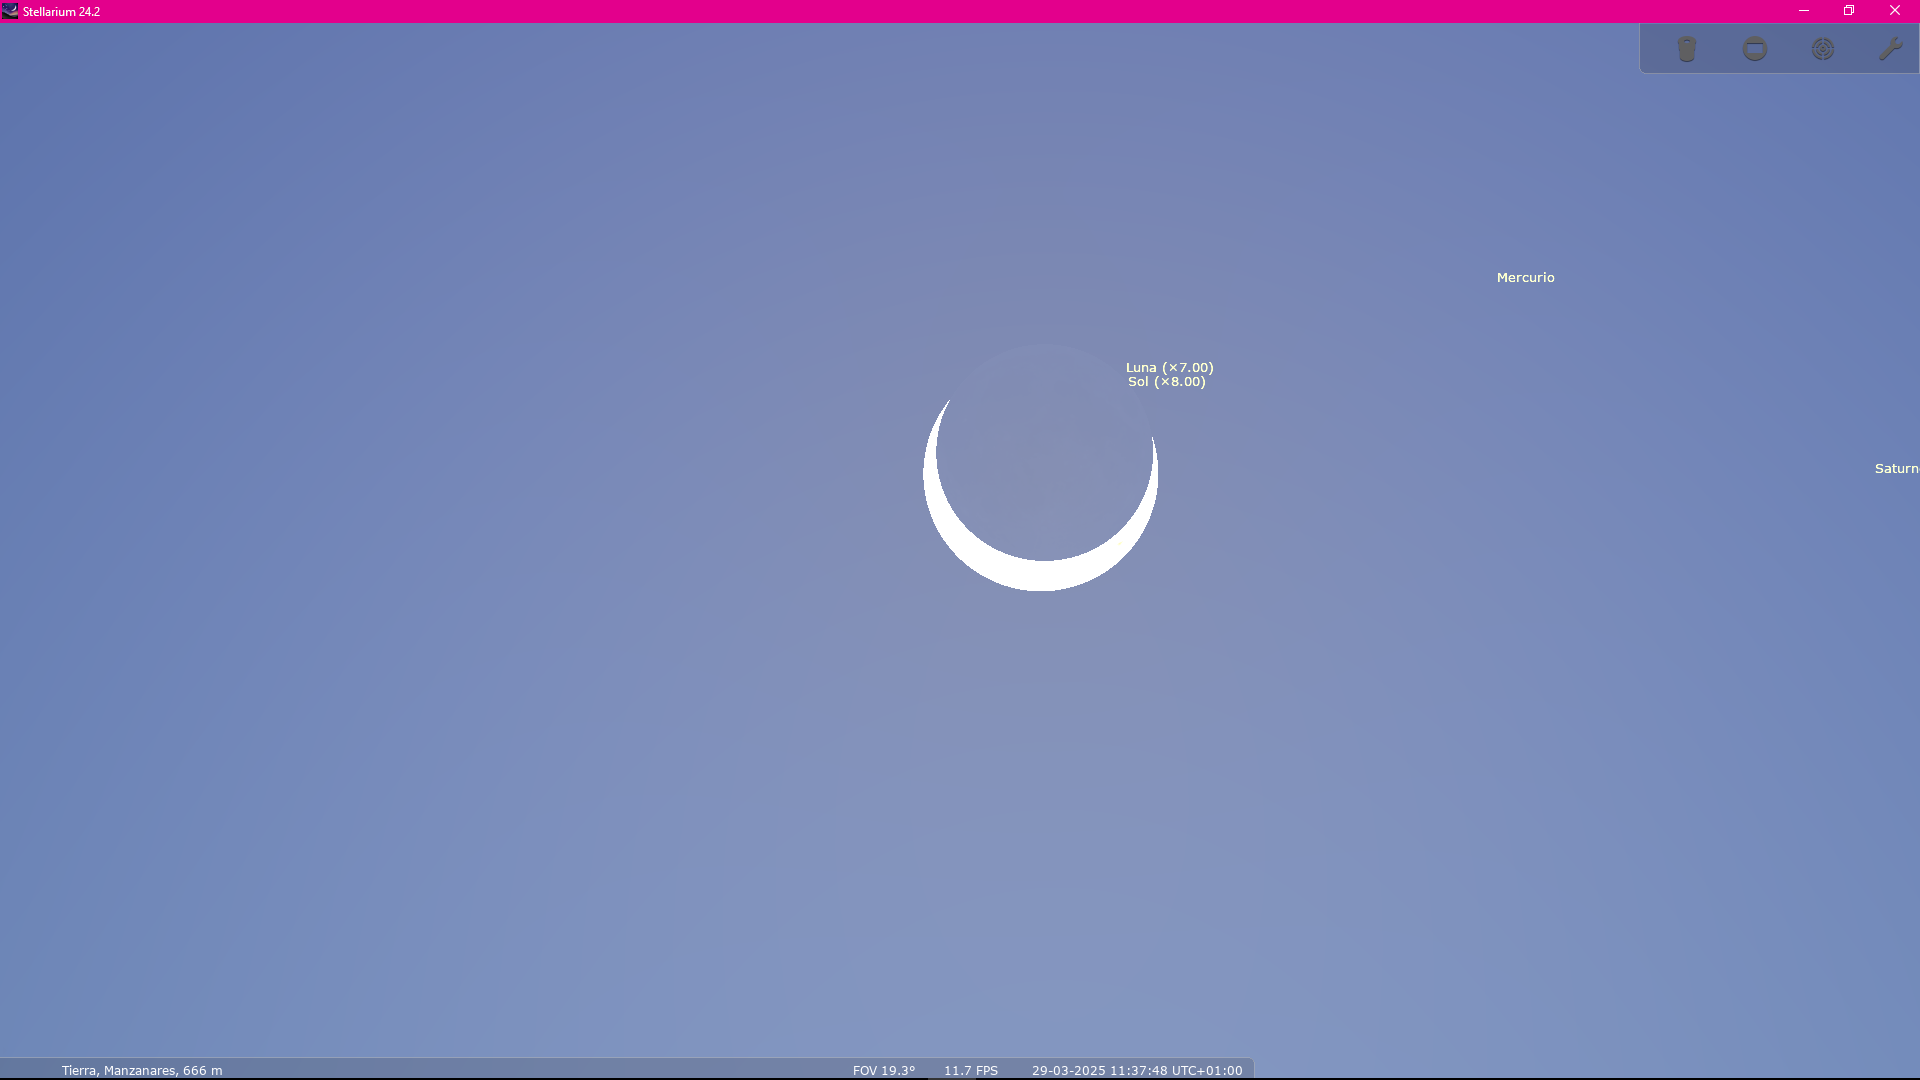Click the date 29-03-2025 in status bar
Viewport: 1920px width, 1080px height.
tap(1069, 1070)
